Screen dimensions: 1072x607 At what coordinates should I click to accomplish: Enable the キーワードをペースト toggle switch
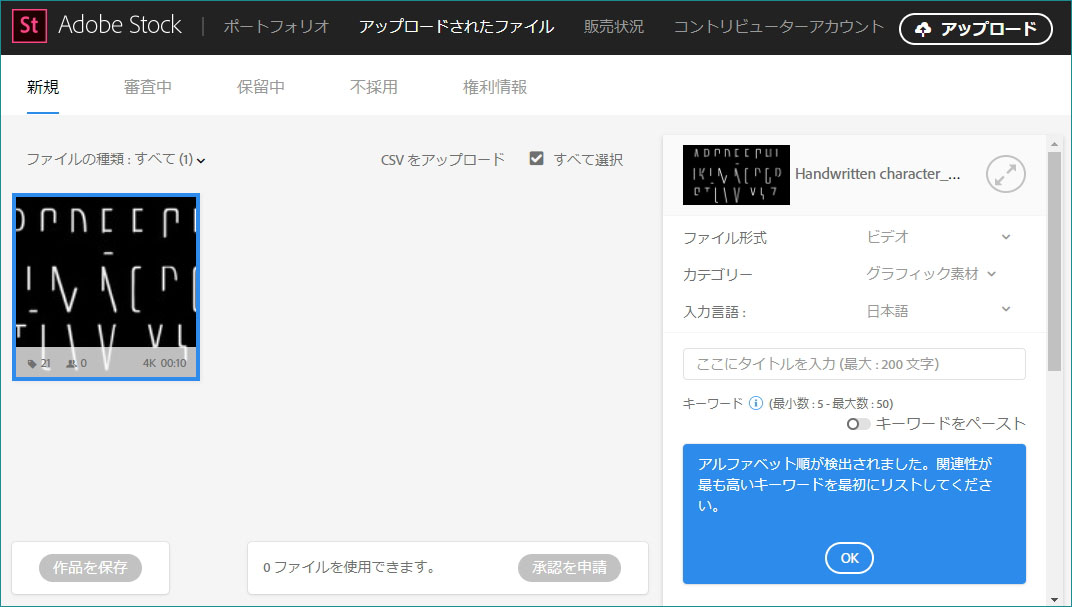(x=857, y=423)
